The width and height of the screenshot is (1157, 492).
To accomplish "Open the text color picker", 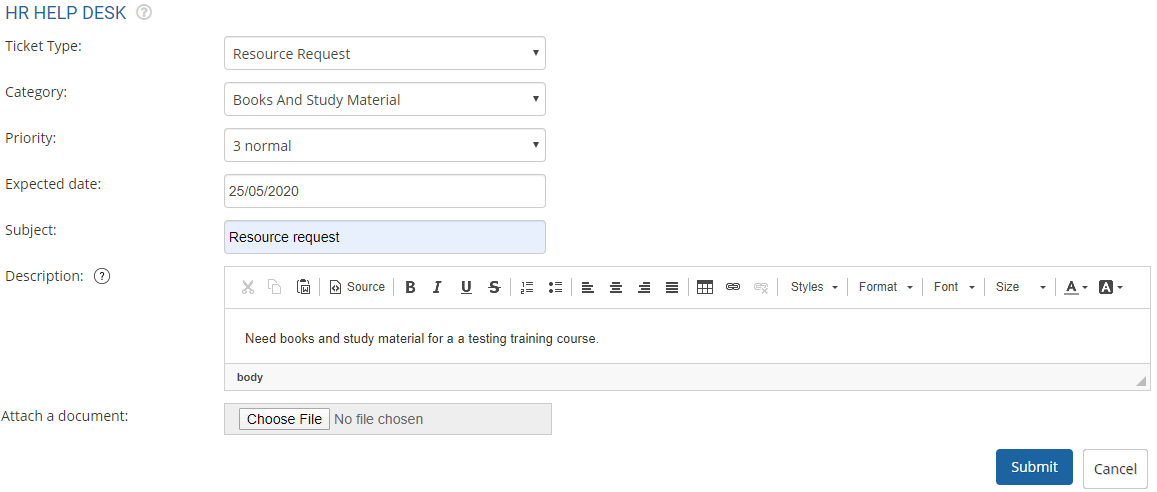I will (1076, 287).
